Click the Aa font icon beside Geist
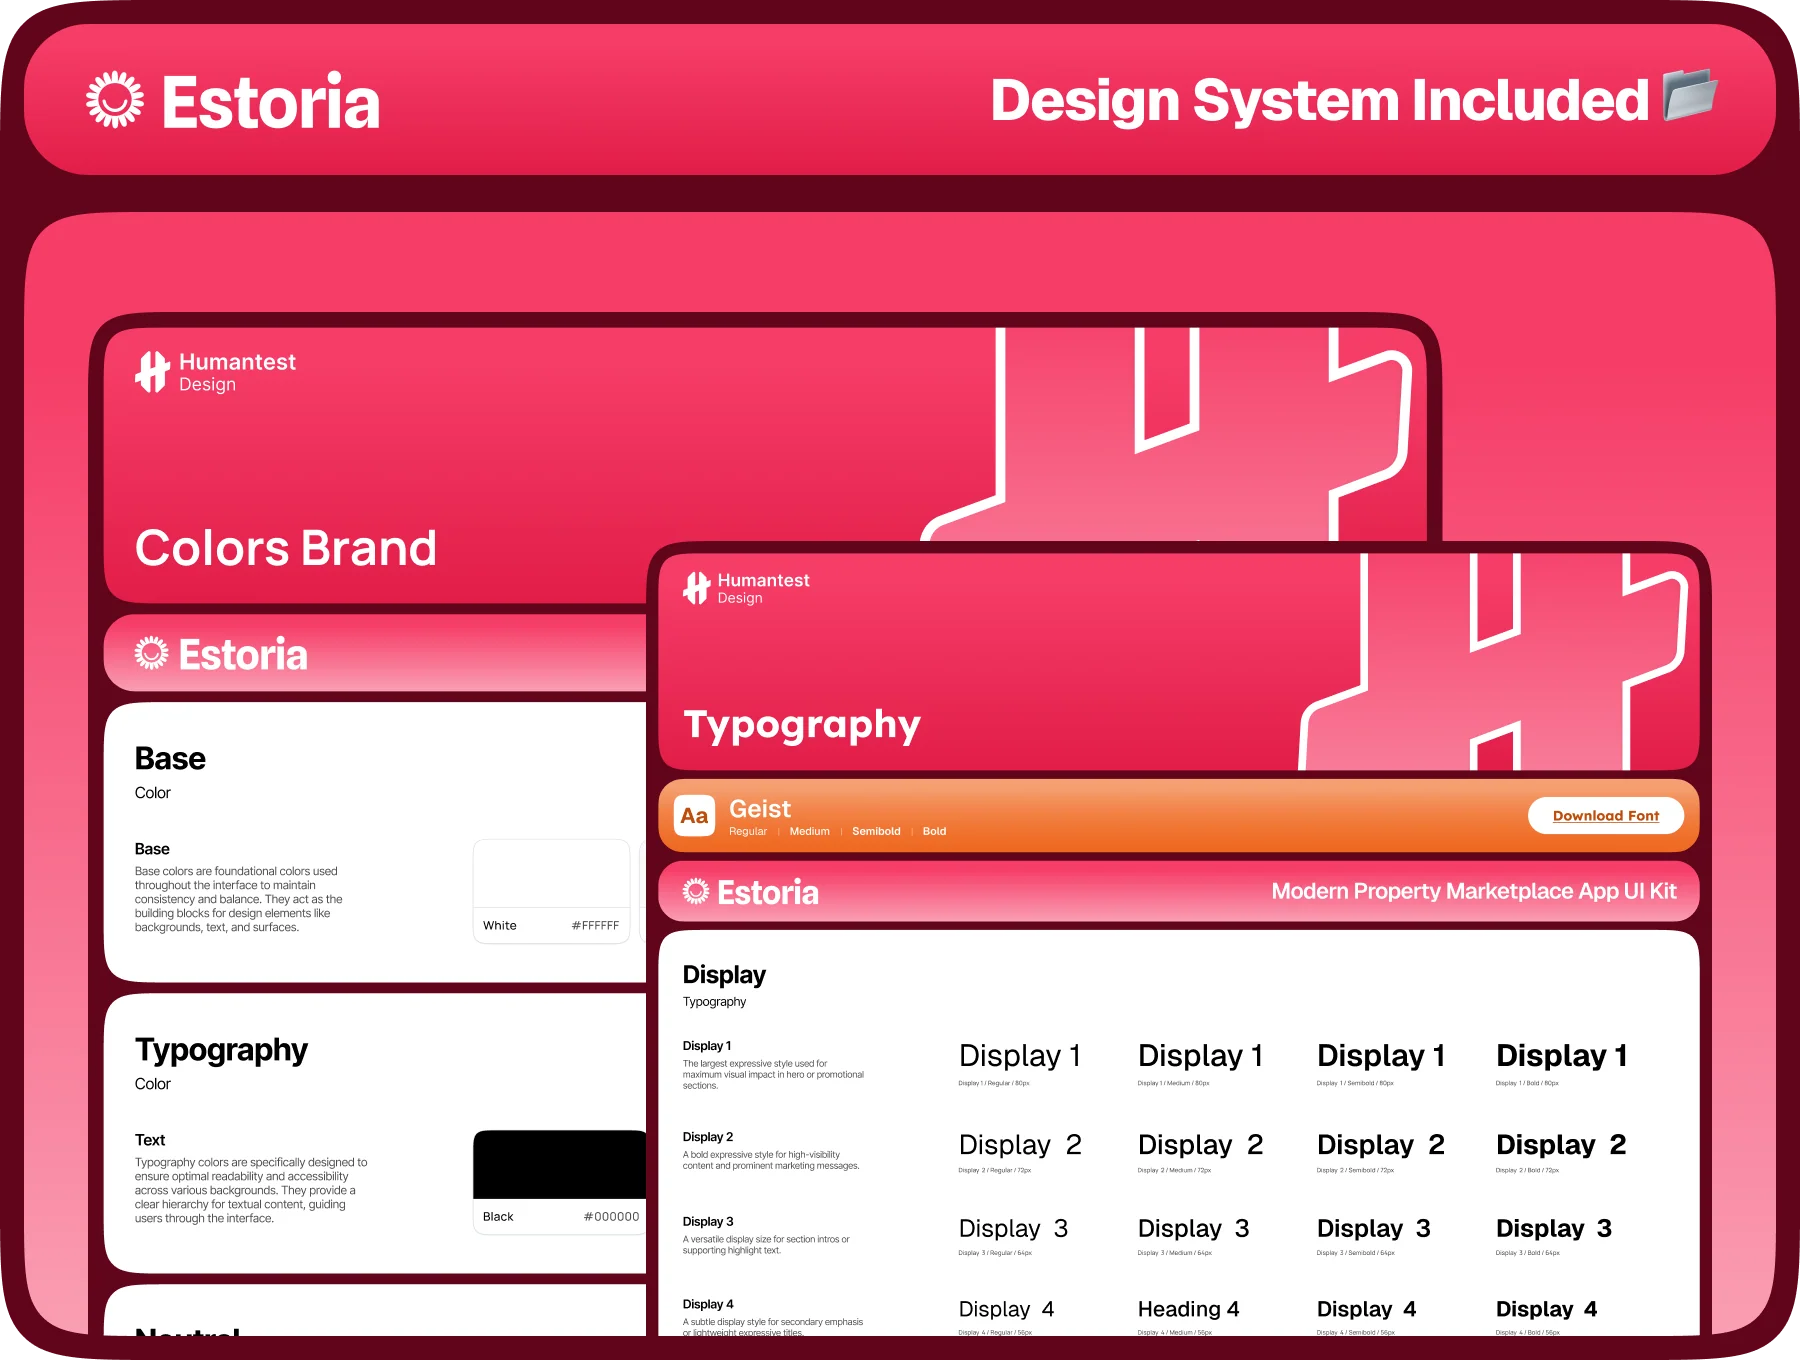 click(x=694, y=816)
